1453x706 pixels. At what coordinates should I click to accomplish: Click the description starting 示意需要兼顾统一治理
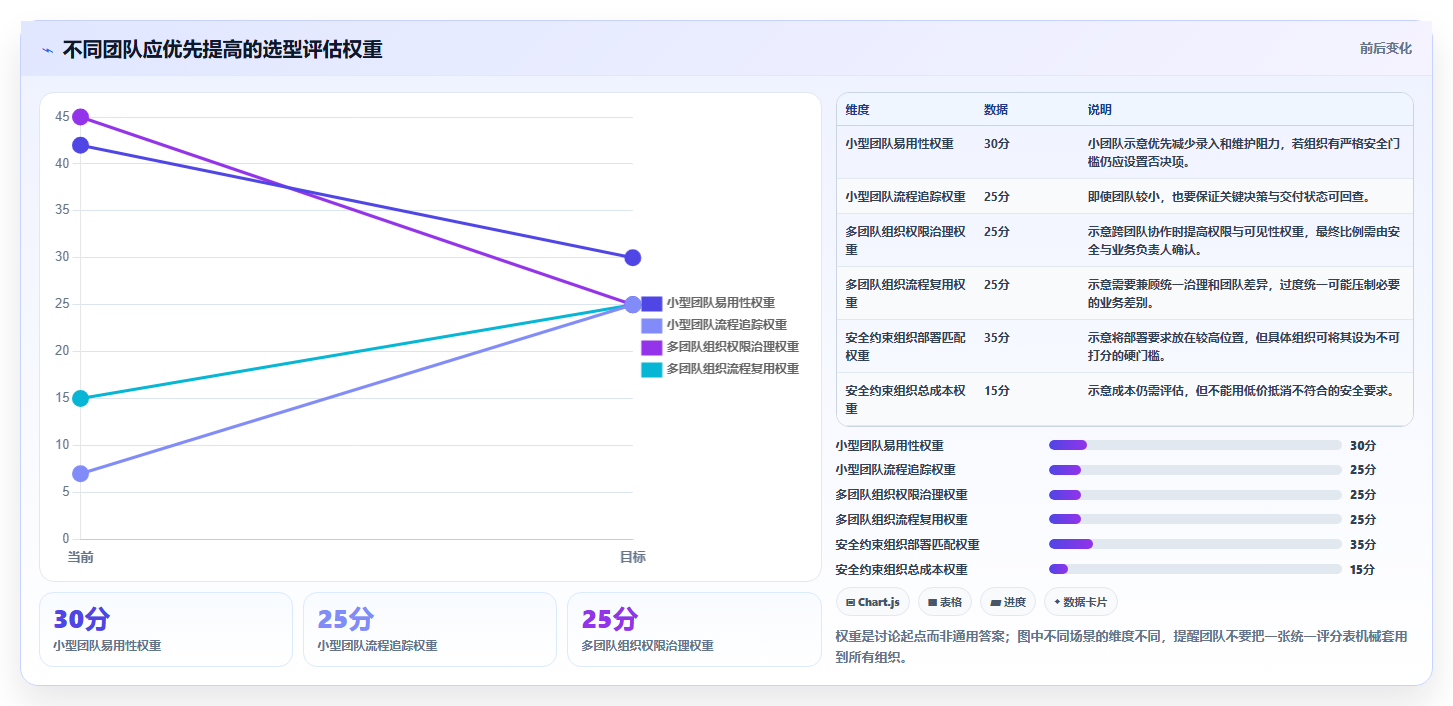coord(1244,293)
